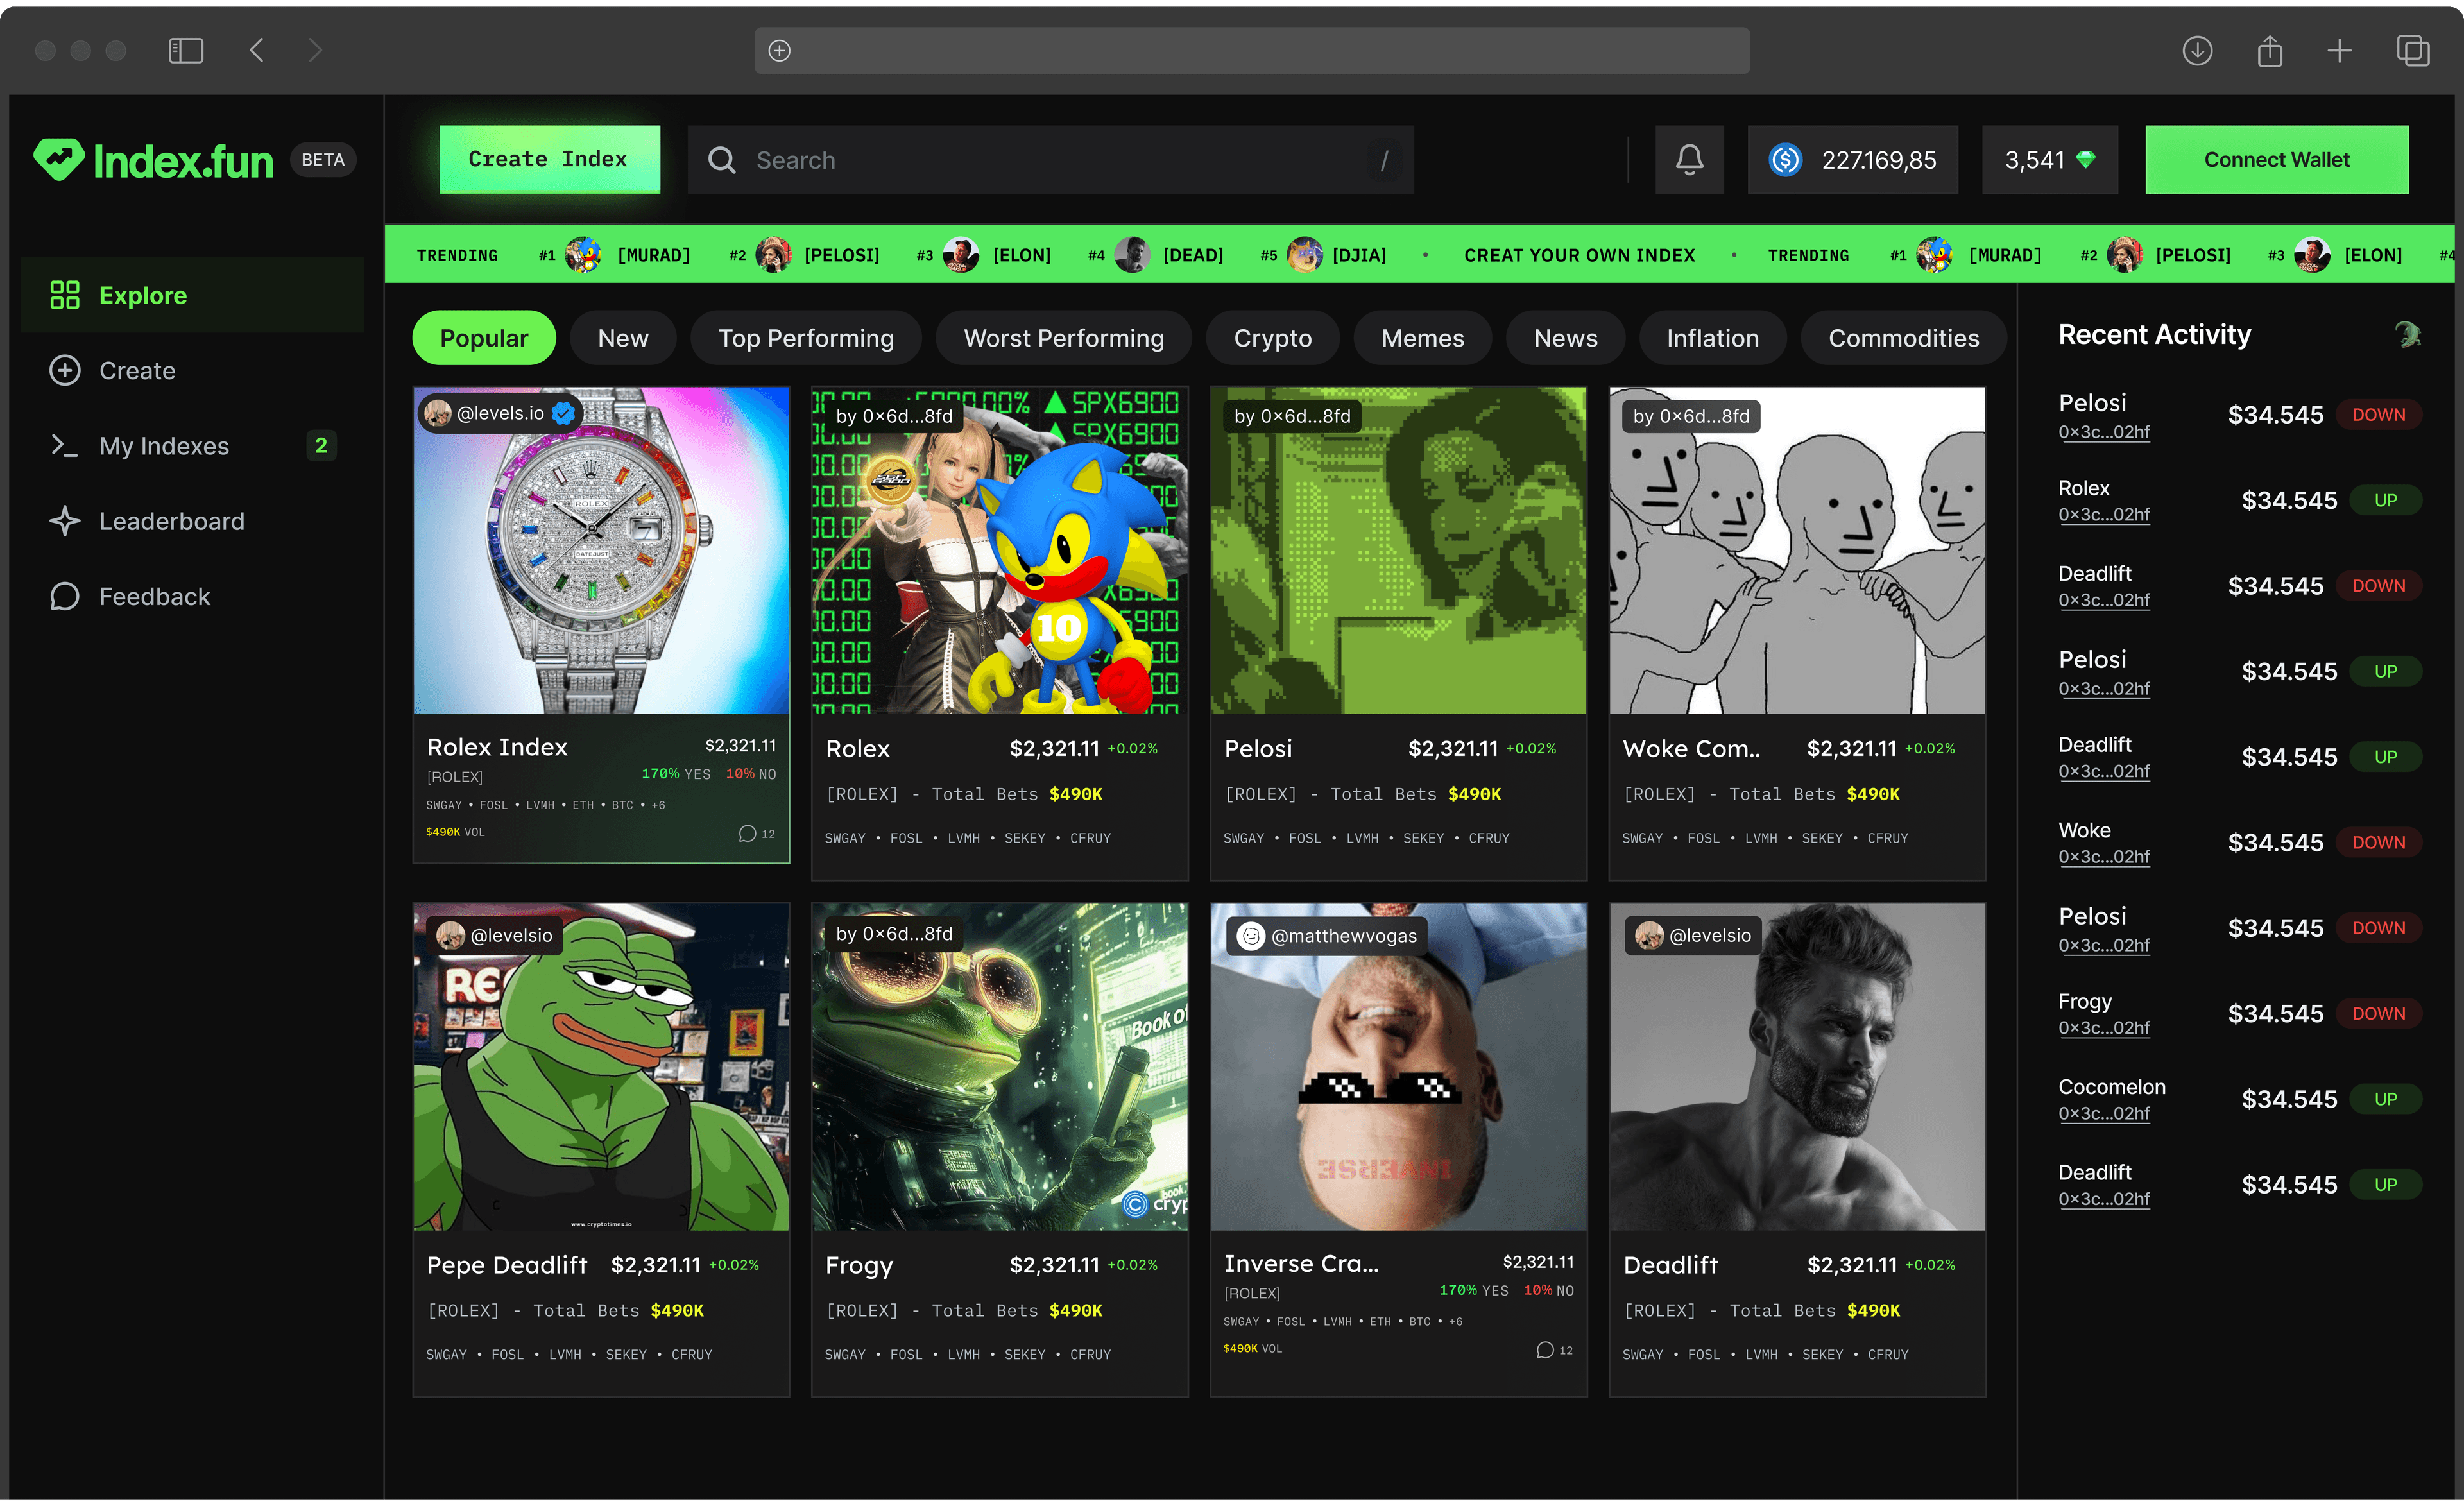Click the My Indexes terminal icon
This screenshot has height=1506, width=2464.
[x=65, y=446]
